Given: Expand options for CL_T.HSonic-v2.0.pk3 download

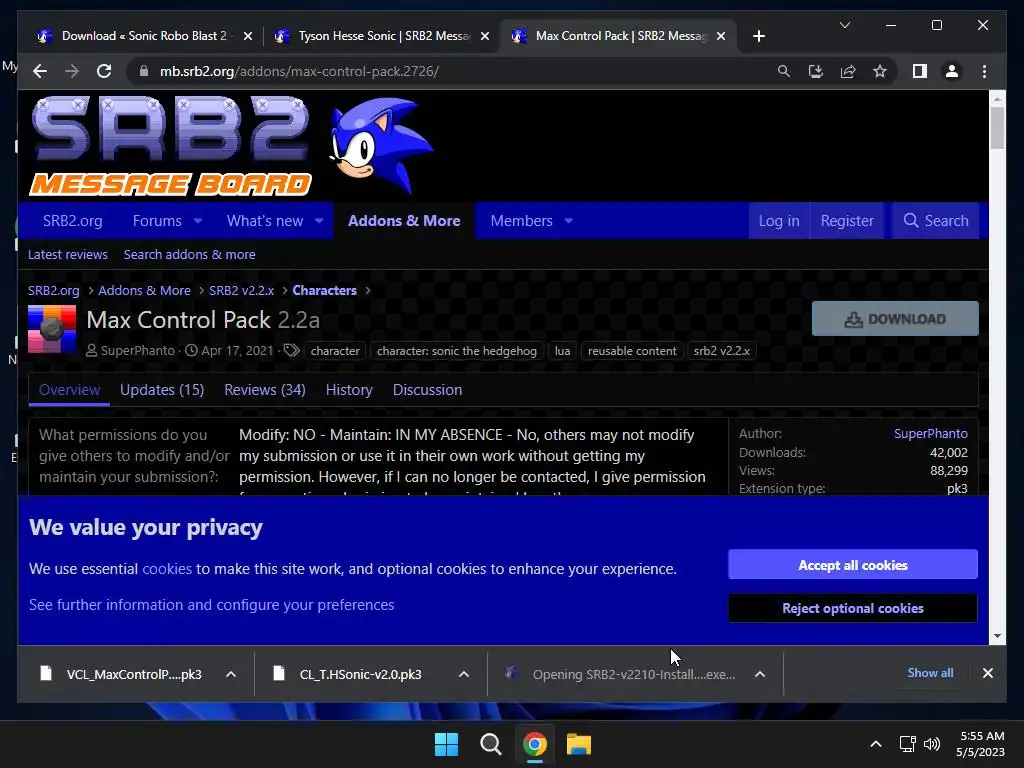Looking at the screenshot, I should pyautogui.click(x=464, y=674).
